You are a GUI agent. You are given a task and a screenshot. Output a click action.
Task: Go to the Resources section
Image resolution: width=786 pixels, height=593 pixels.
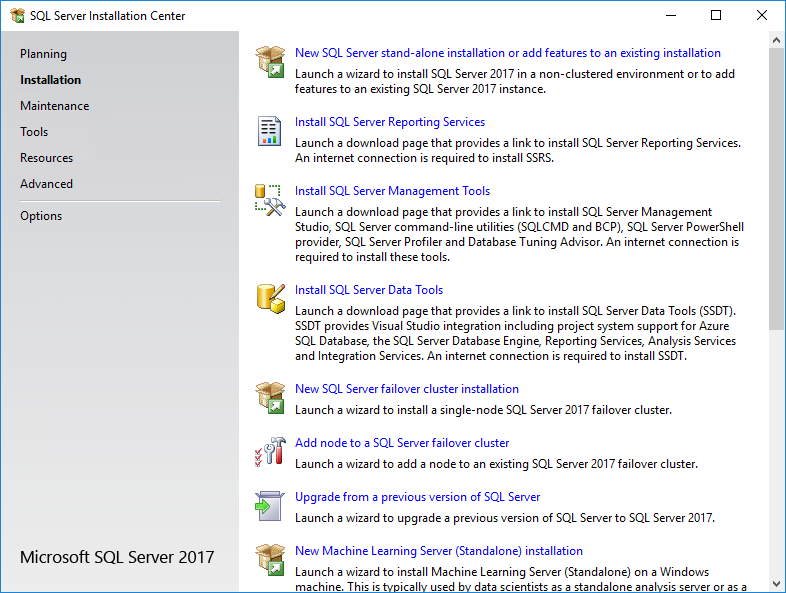coord(47,158)
